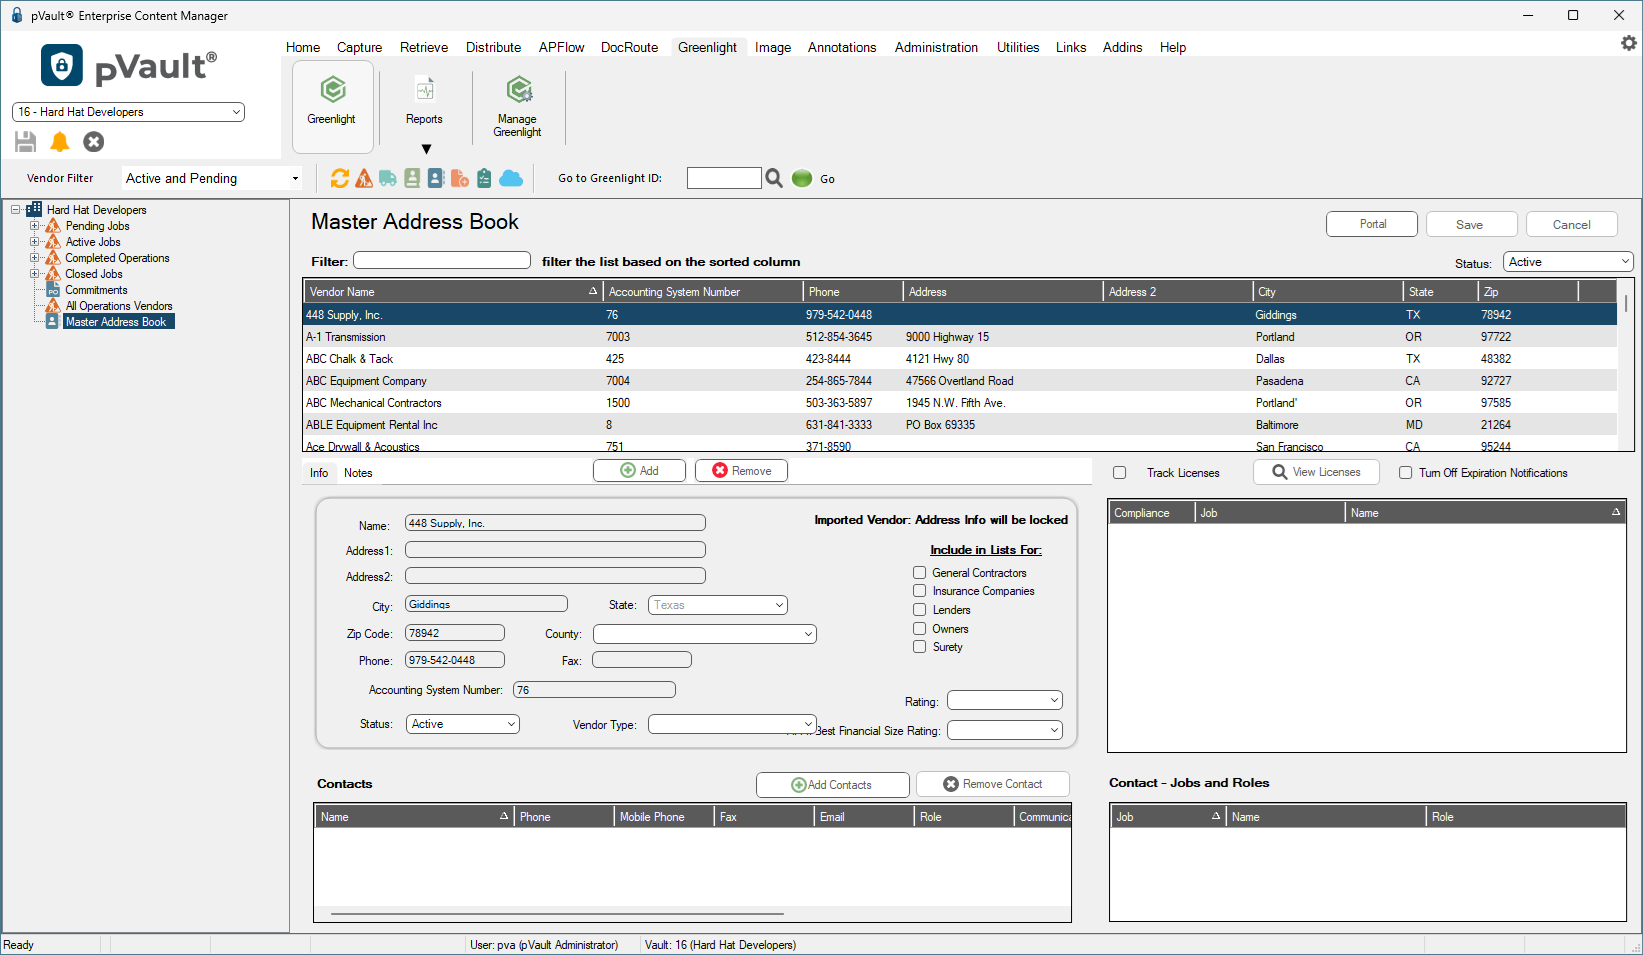
Task: Click the Remove vendor button
Action: coord(741,471)
